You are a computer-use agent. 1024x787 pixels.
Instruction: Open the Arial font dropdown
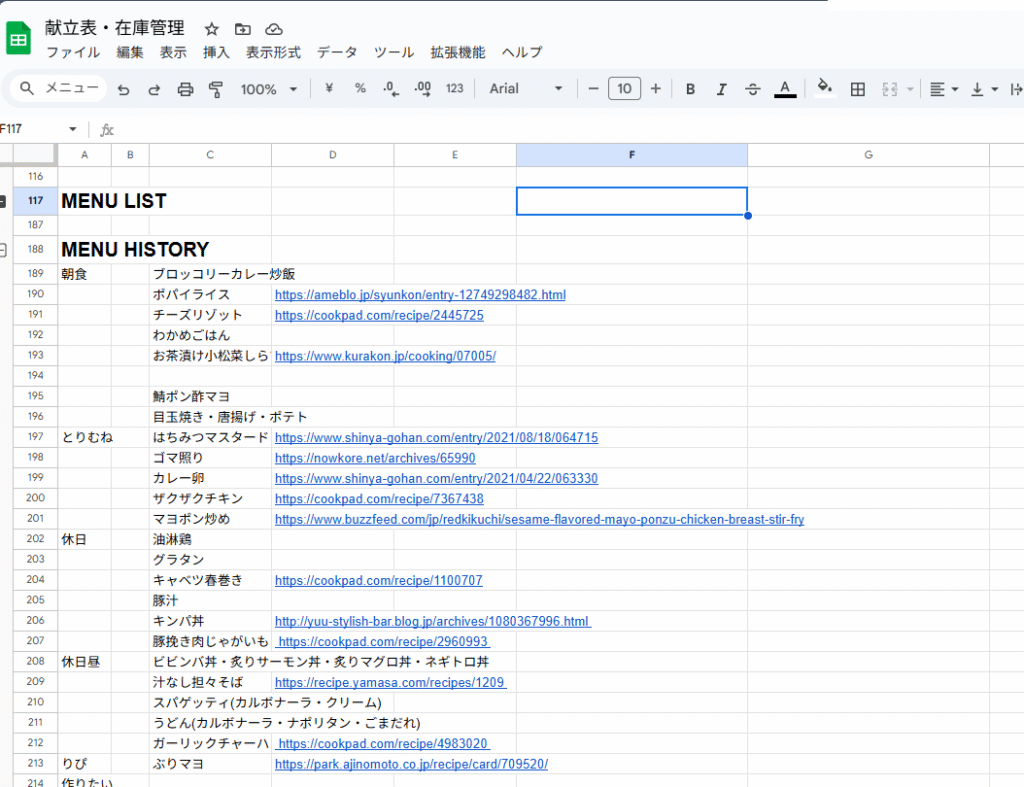point(526,89)
